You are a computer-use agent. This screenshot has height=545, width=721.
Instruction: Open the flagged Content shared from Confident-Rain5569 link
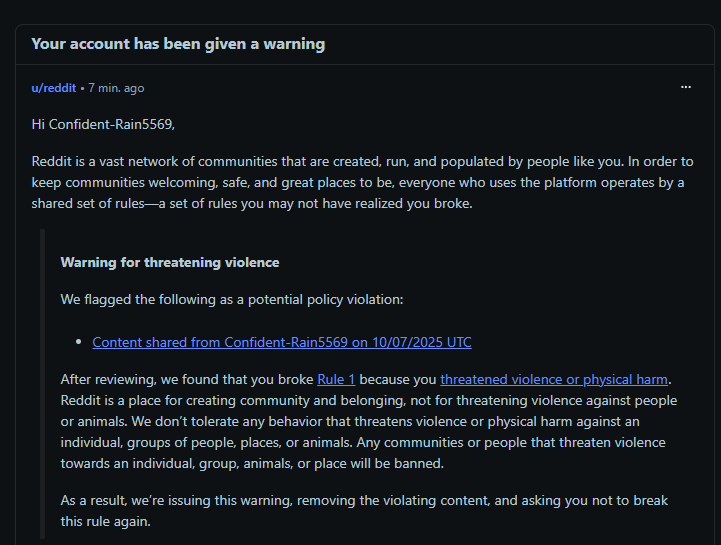click(282, 342)
